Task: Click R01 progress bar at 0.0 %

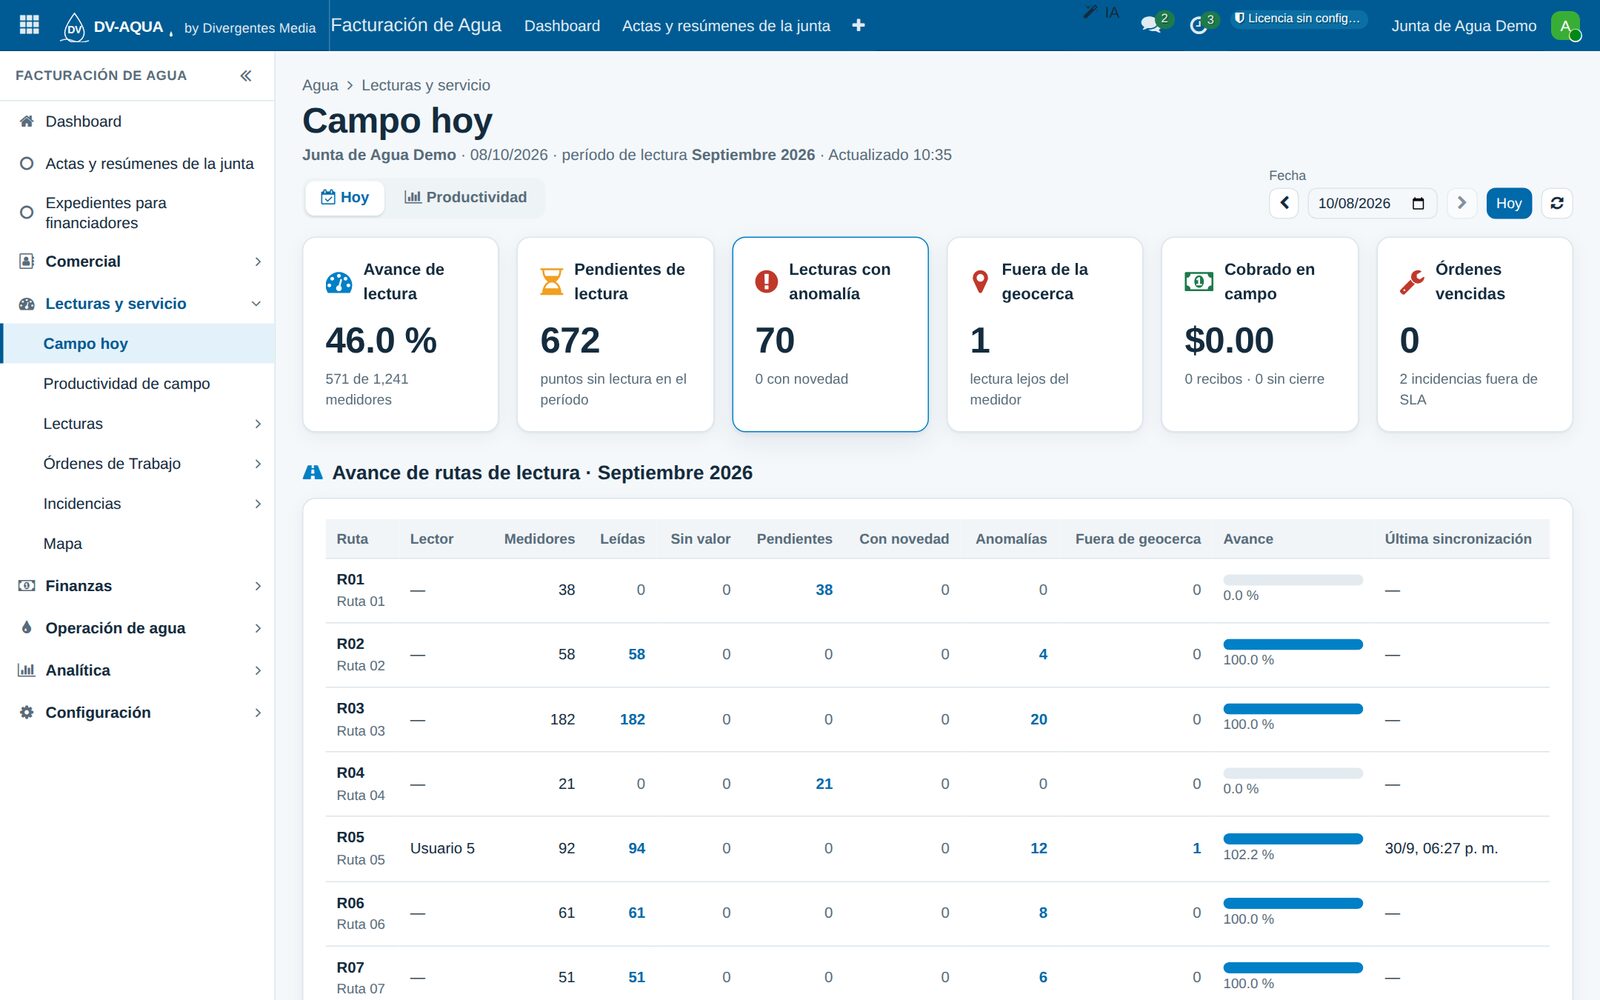Action: (x=1293, y=580)
